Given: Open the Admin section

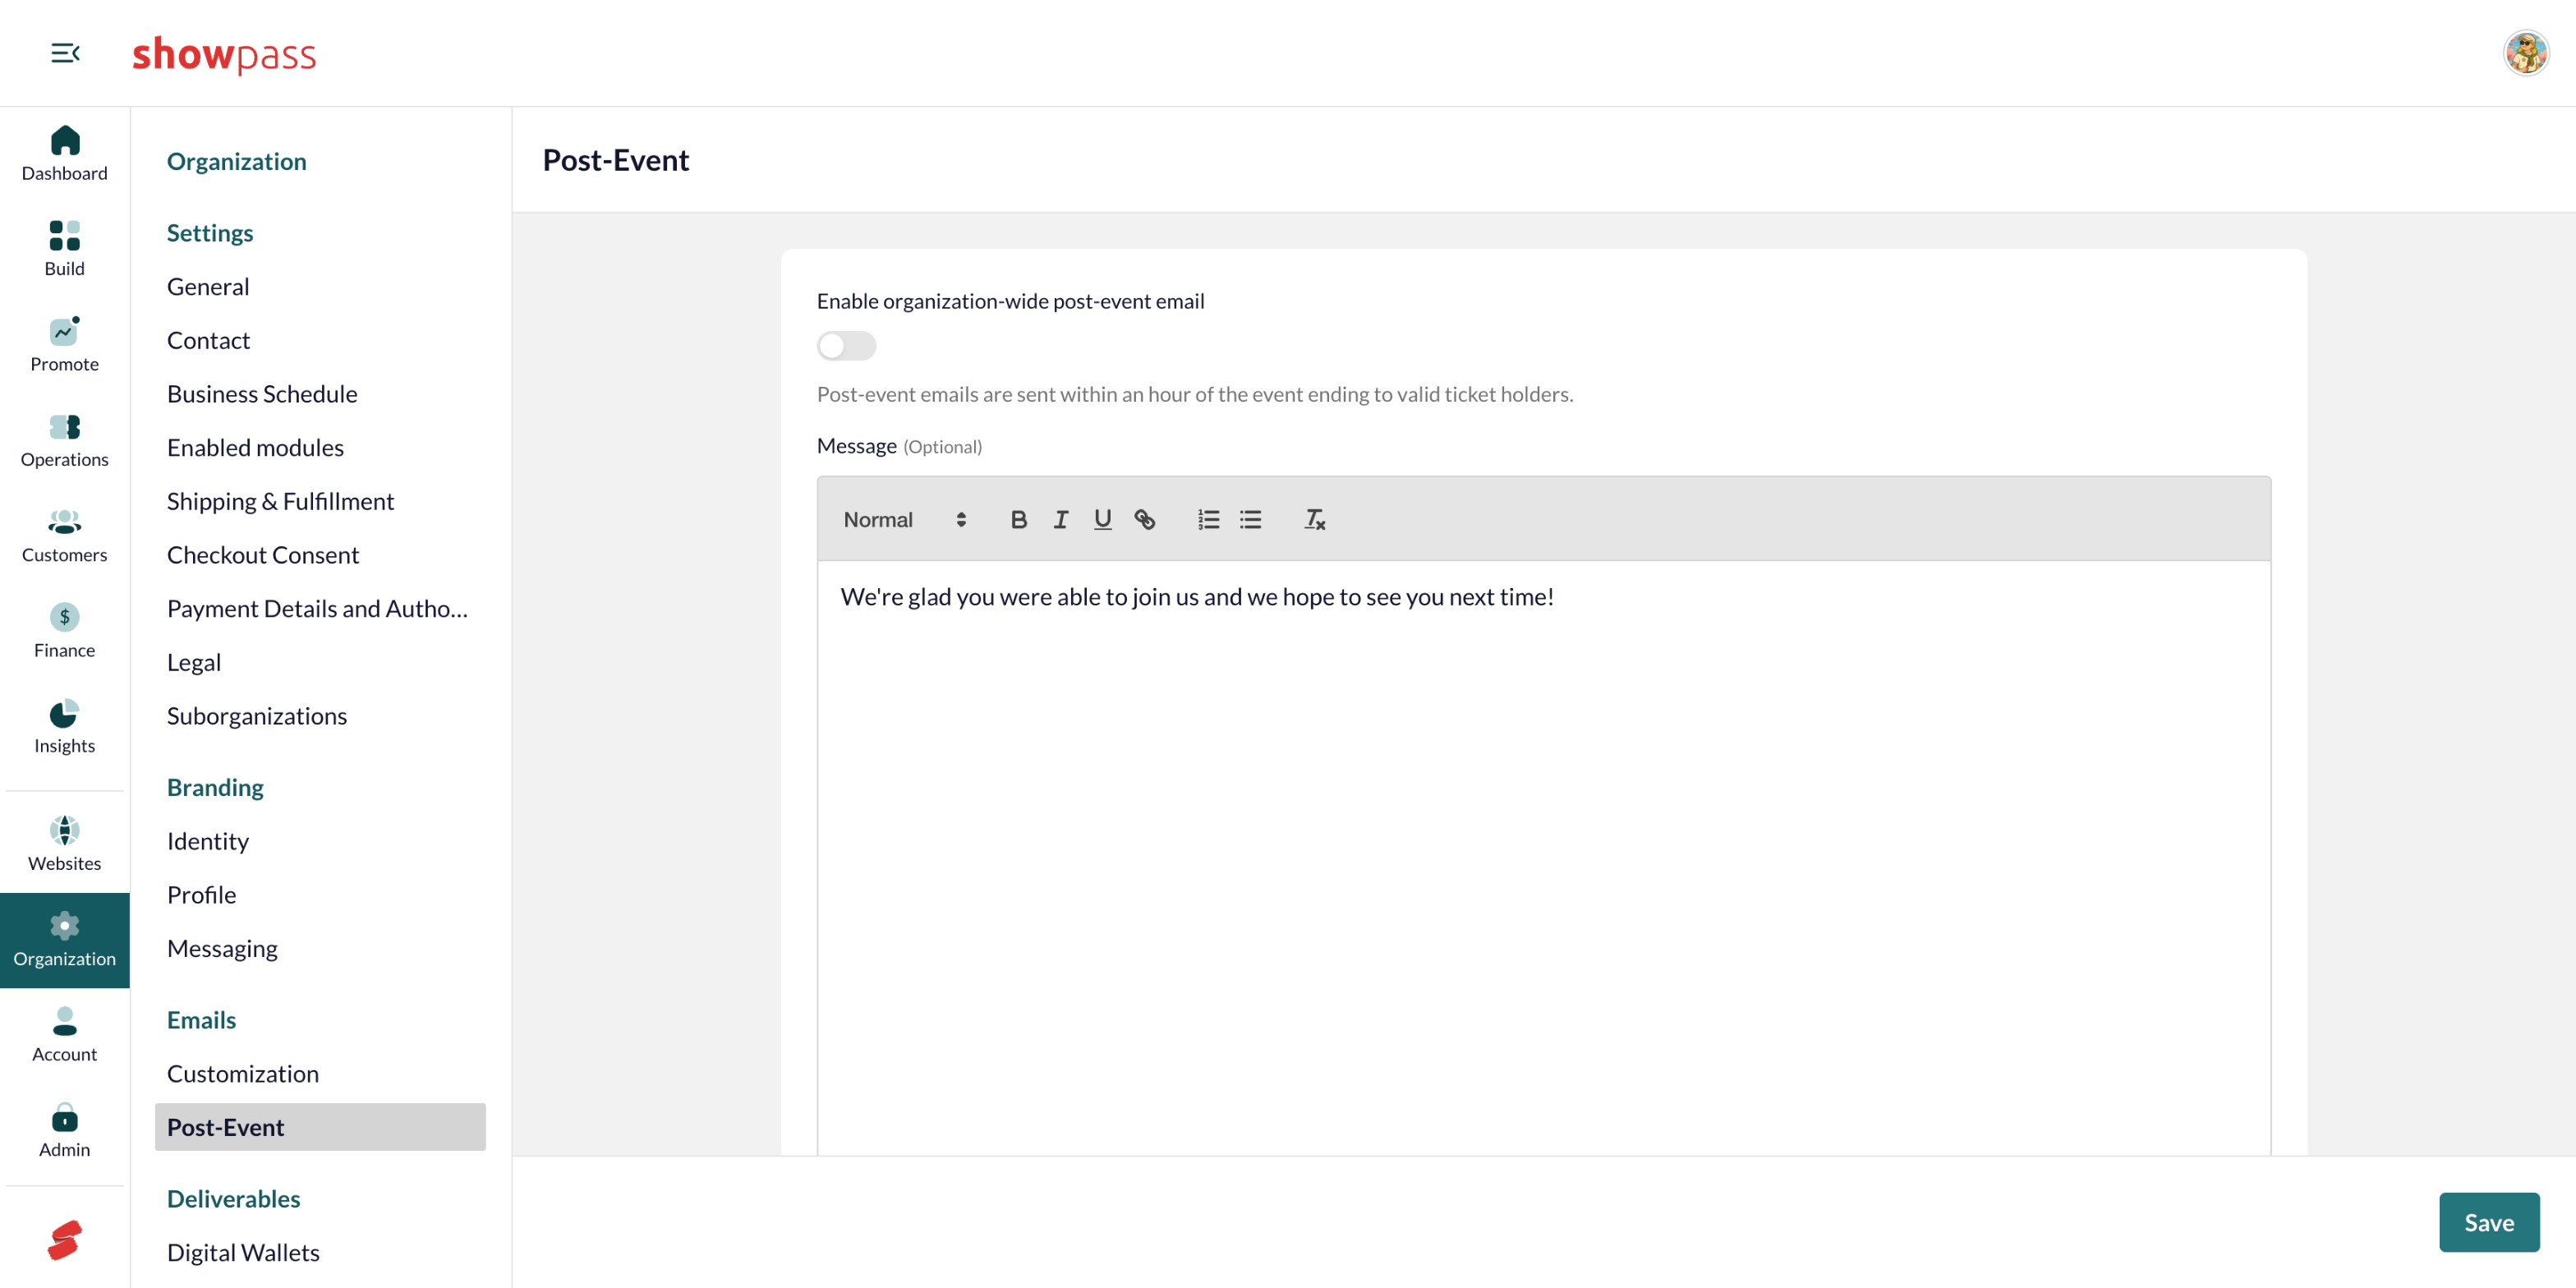Looking at the screenshot, I should [x=65, y=1131].
